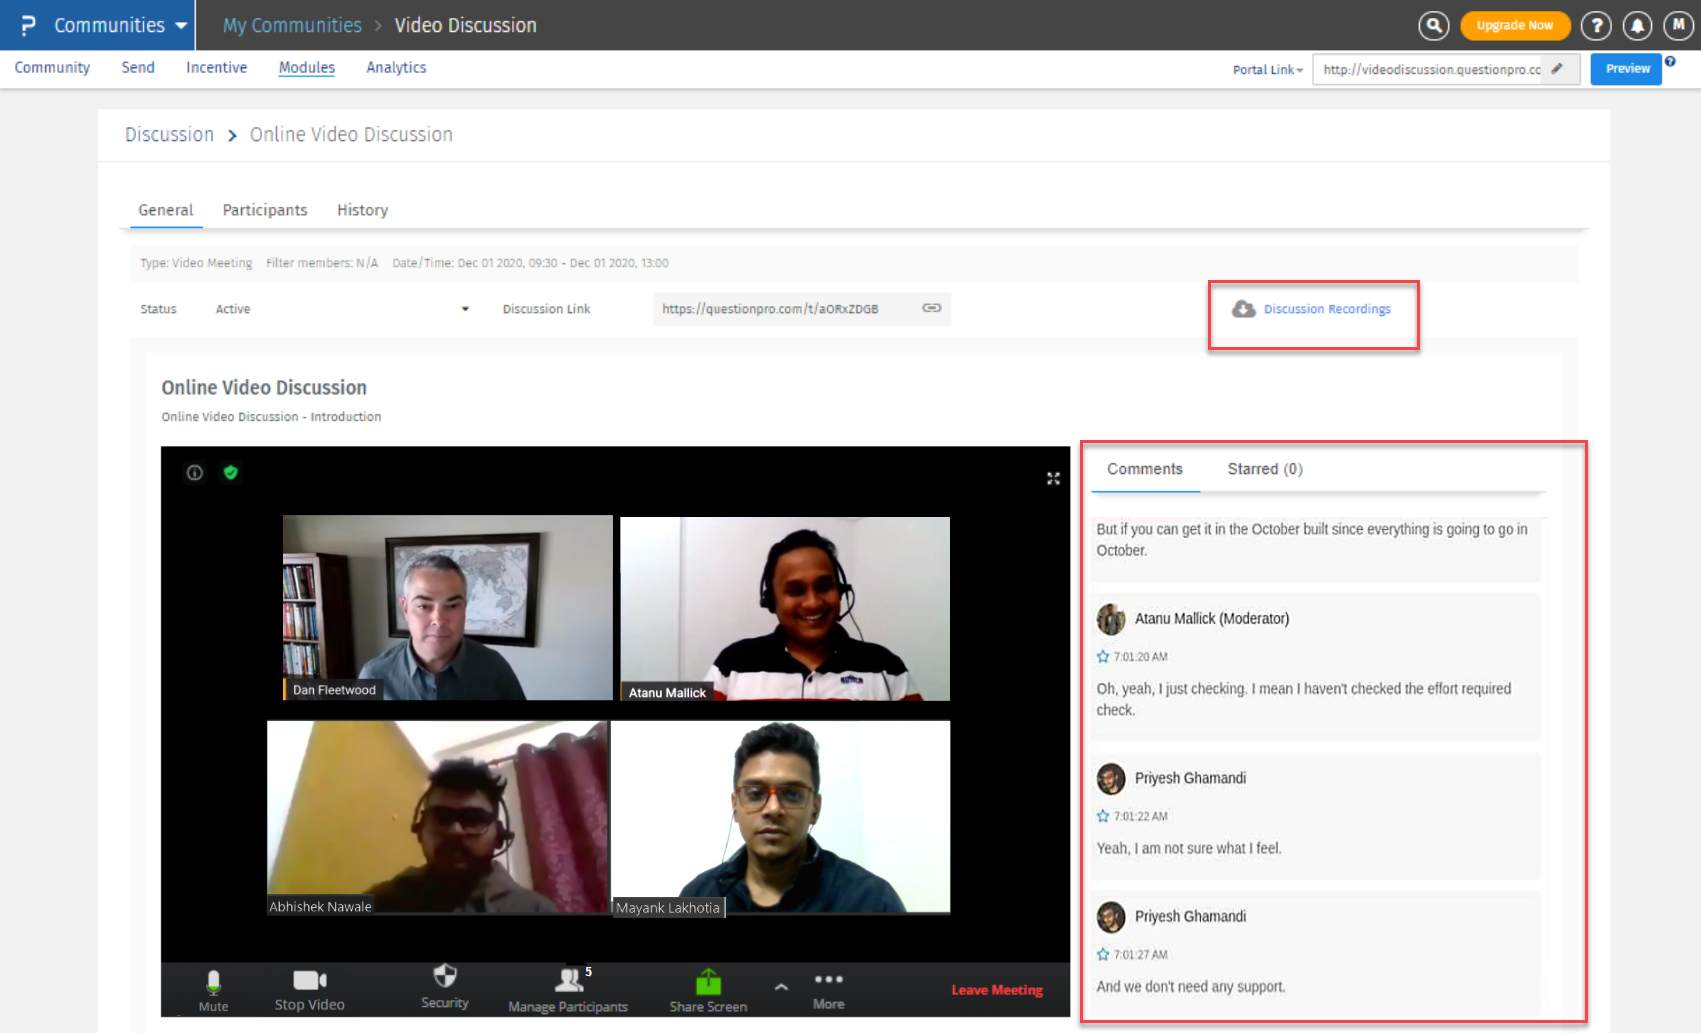This screenshot has width=1701, height=1033.
Task: Click comment text 'And we don't need any support.'
Action: pyautogui.click(x=1191, y=986)
